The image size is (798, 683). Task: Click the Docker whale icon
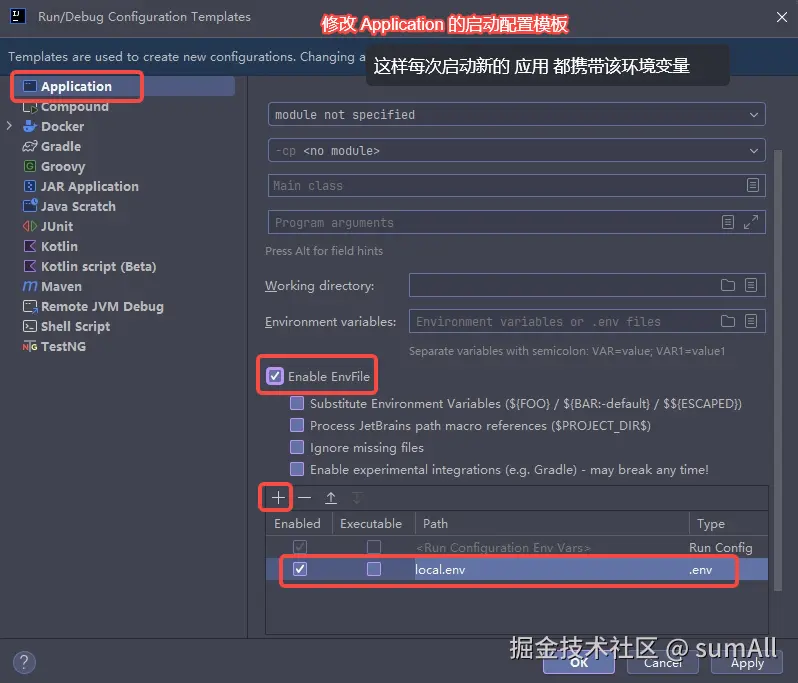[x=30, y=126]
